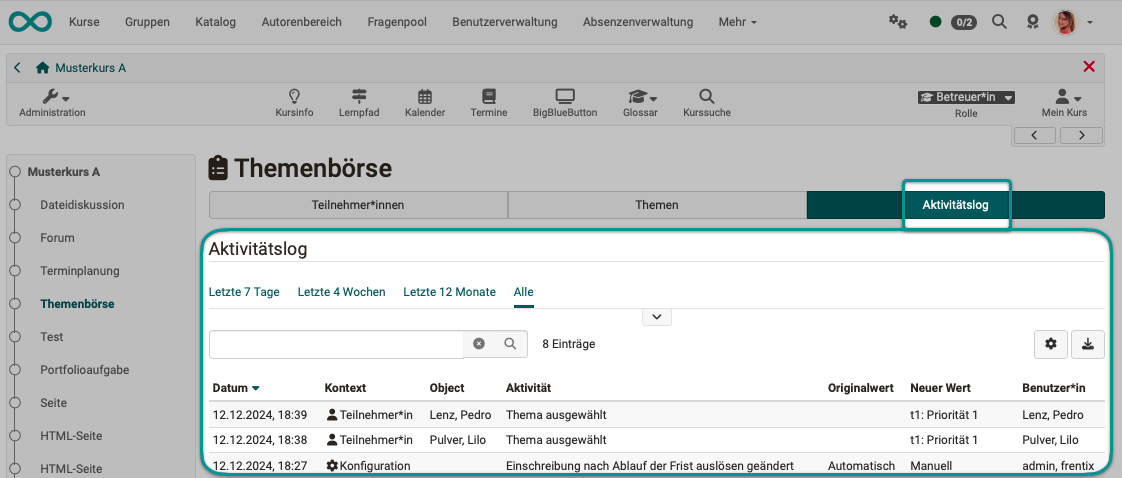Expand the filter chevron below tabs
The width and height of the screenshot is (1122, 478).
point(657,316)
